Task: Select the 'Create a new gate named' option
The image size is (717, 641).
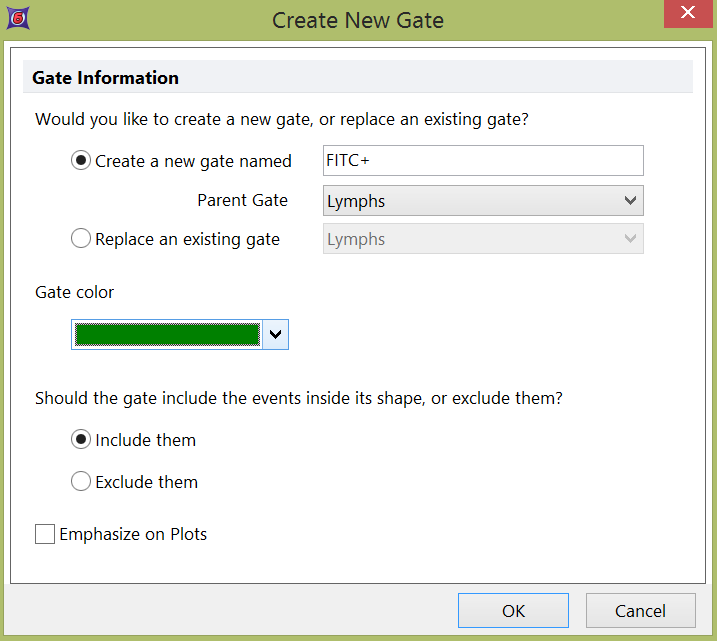Action: [x=81, y=161]
